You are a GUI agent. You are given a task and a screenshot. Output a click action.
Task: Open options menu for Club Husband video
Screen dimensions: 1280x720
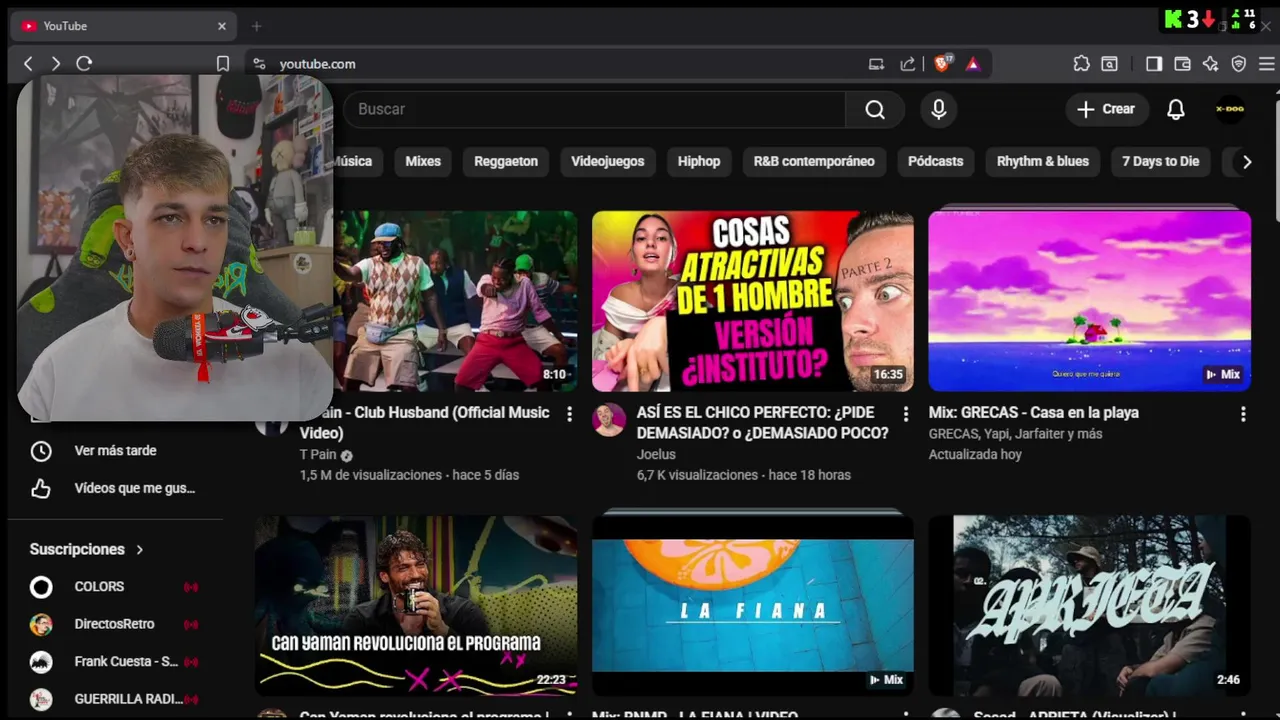[569, 413]
